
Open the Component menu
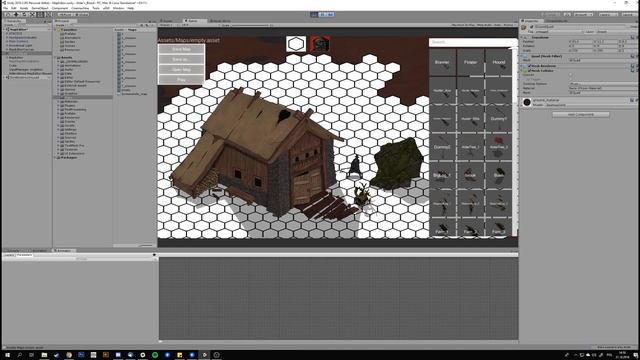click(x=60, y=8)
